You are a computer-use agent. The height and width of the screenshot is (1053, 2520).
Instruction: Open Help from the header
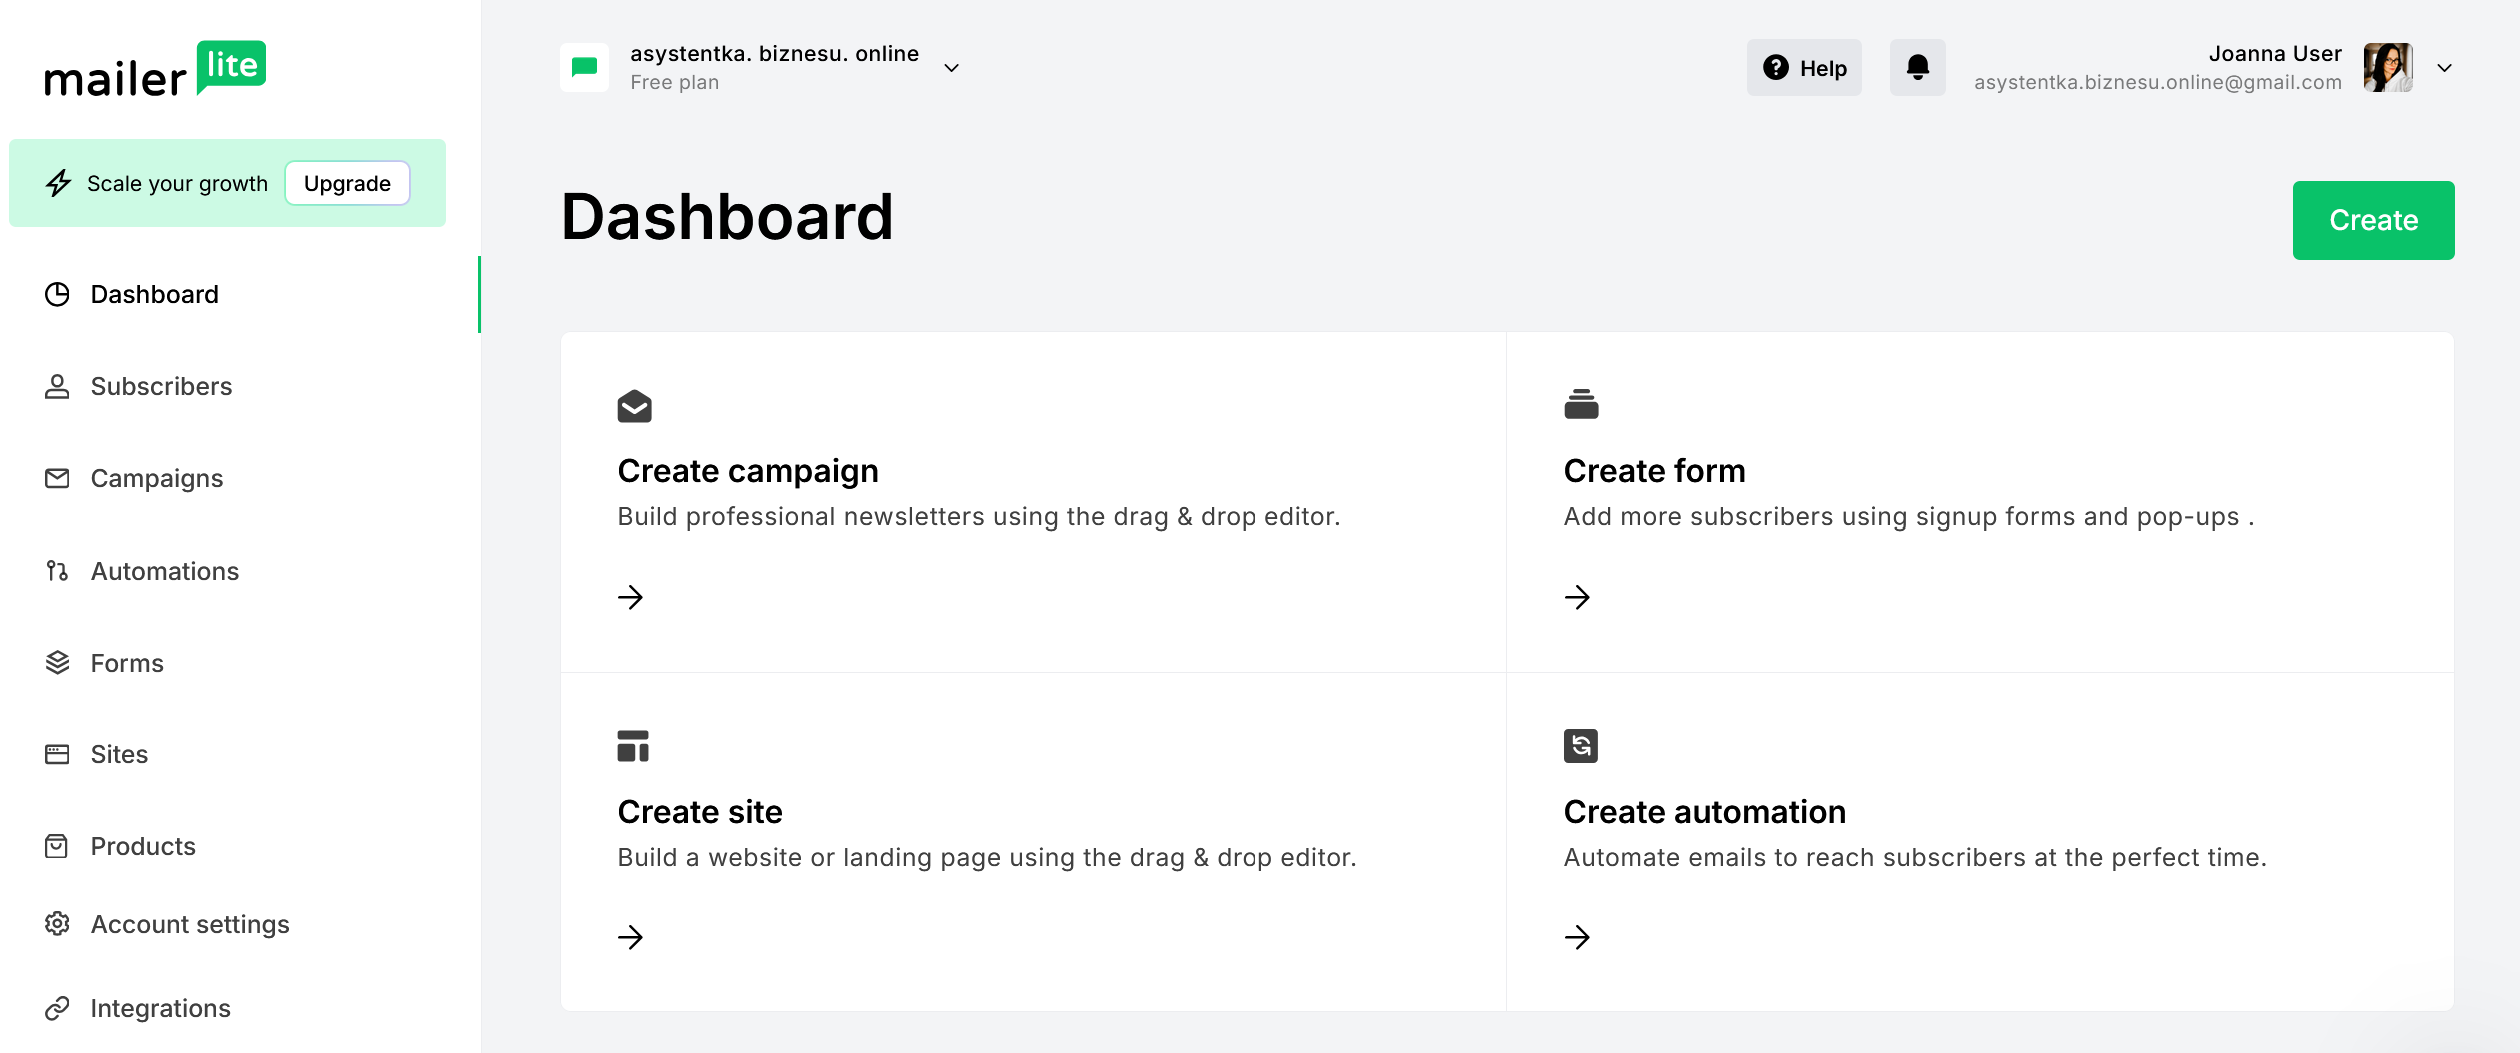point(1803,67)
